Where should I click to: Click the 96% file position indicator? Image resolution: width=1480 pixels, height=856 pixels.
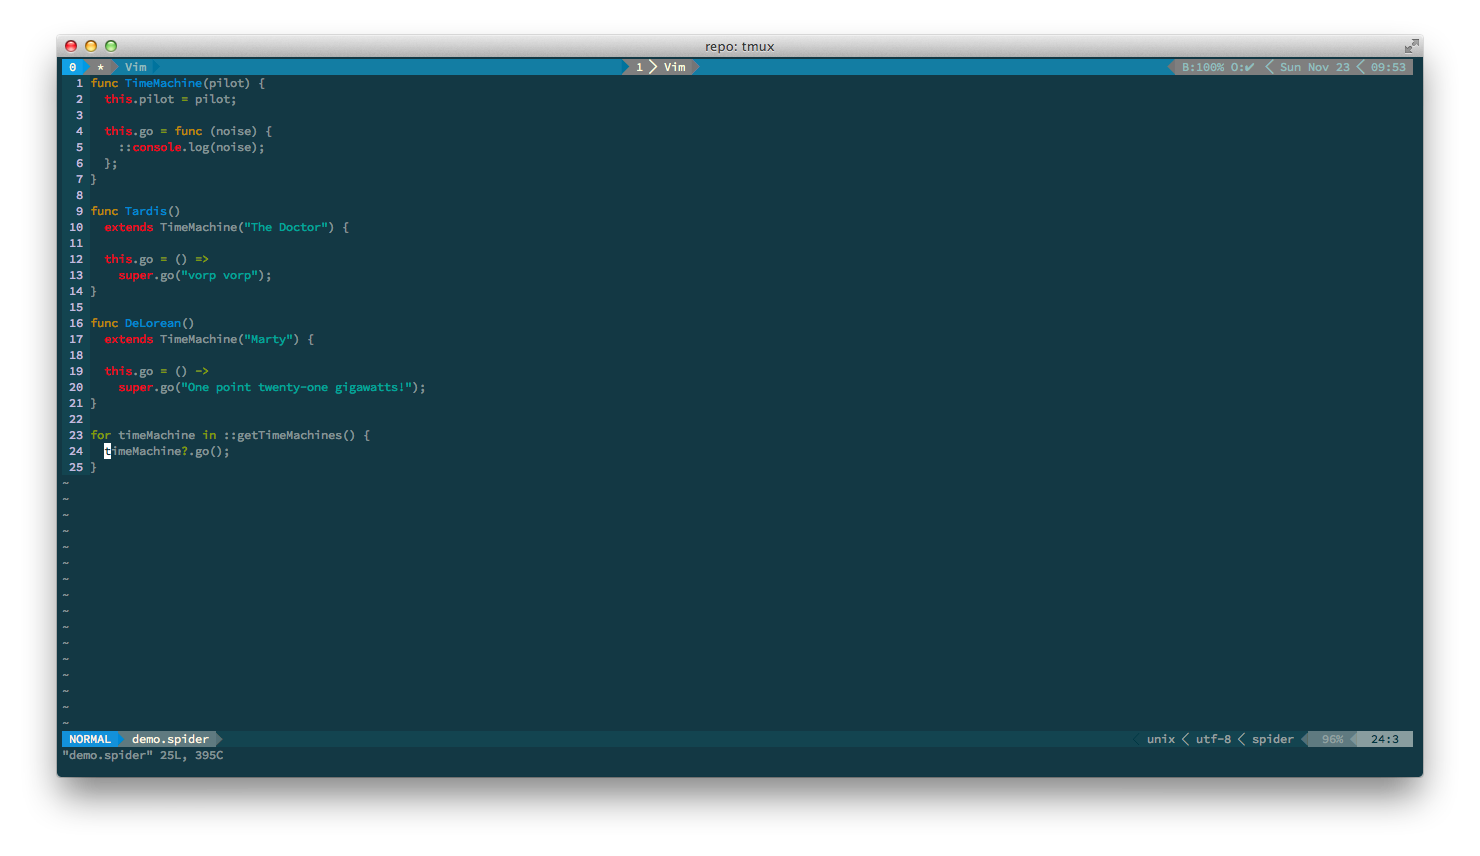1332,739
